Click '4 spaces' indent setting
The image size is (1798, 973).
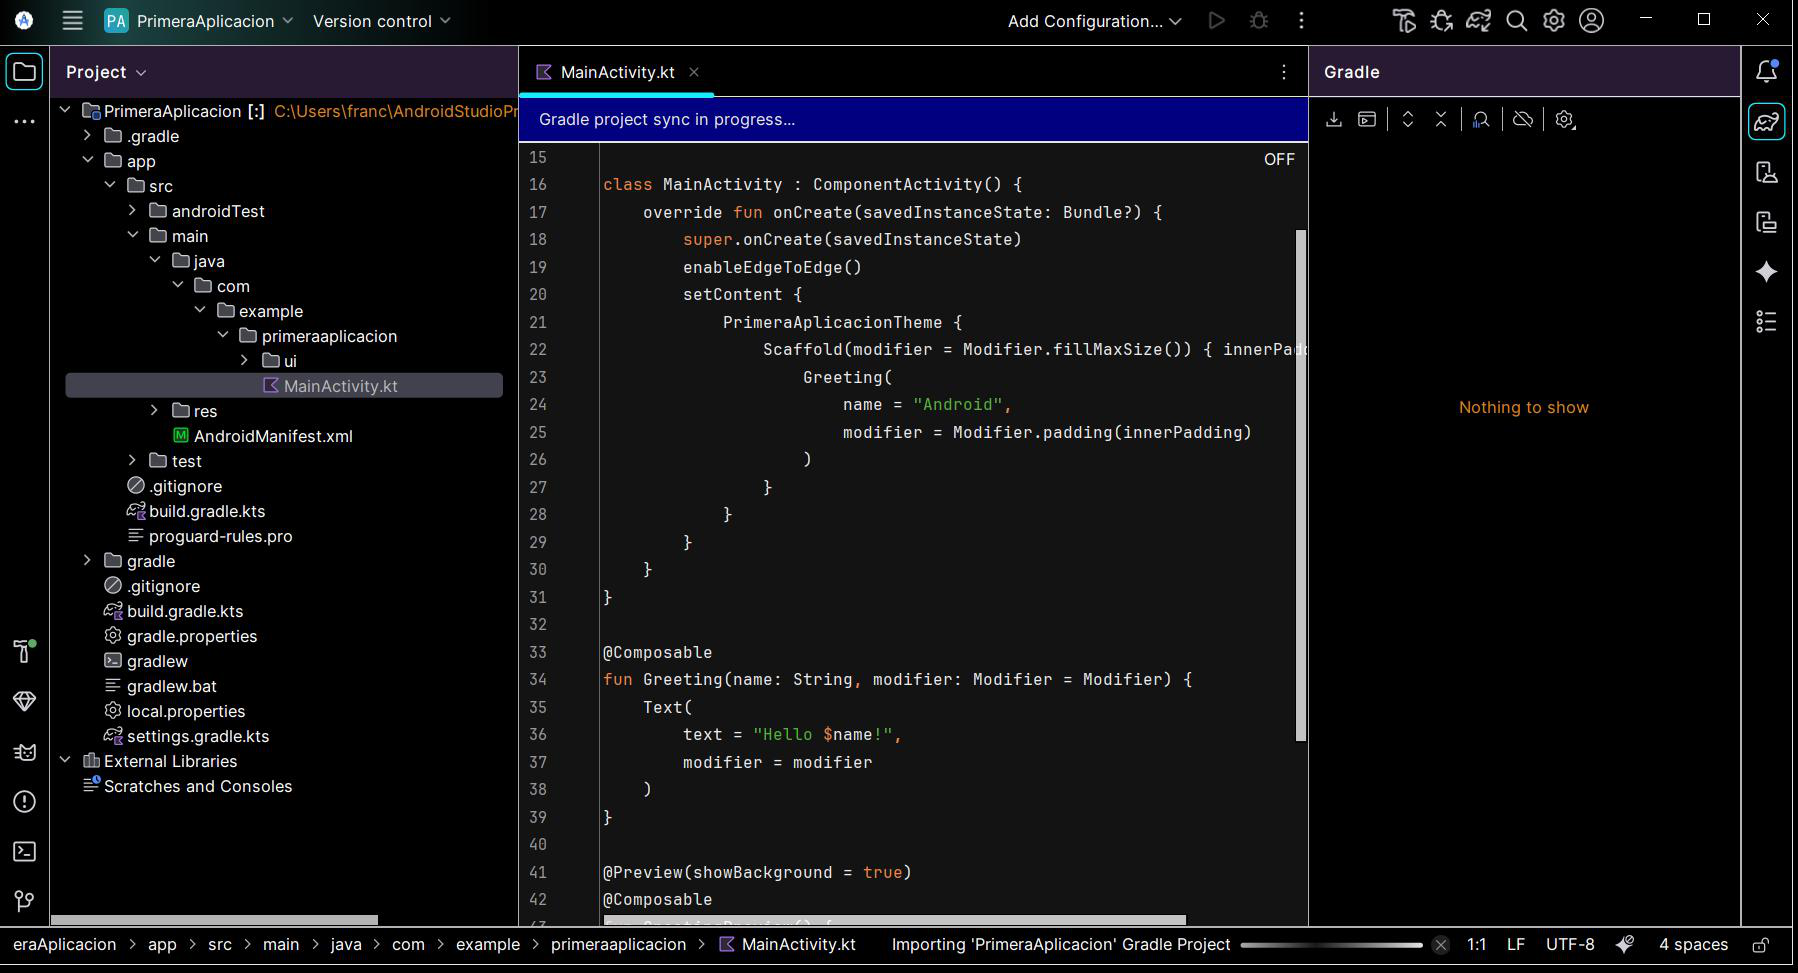[1693, 944]
